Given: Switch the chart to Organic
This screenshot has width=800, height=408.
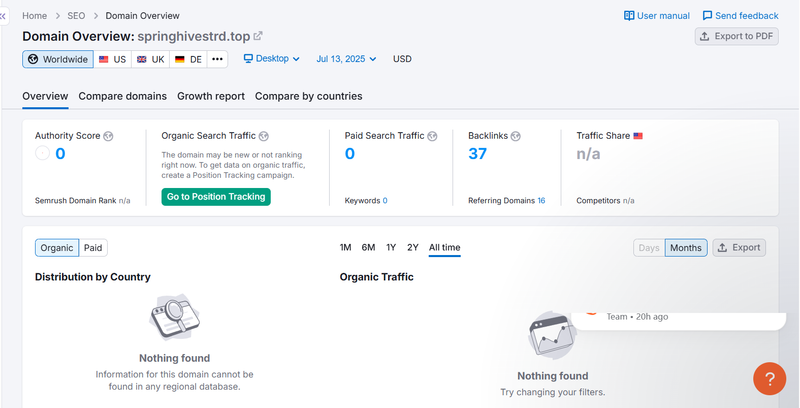Looking at the screenshot, I should pos(57,248).
